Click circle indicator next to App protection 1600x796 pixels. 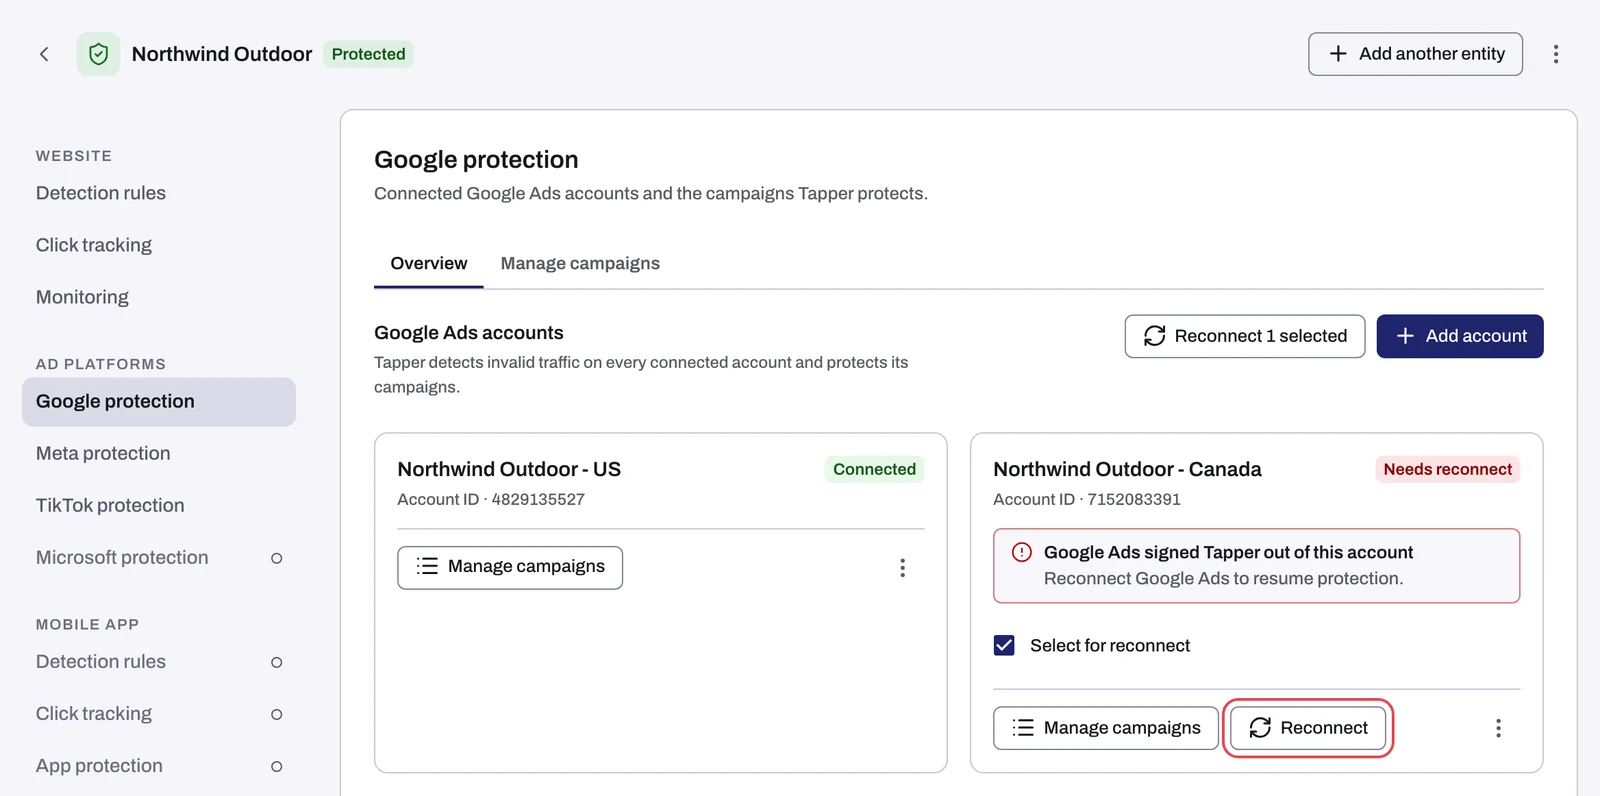click(x=277, y=766)
